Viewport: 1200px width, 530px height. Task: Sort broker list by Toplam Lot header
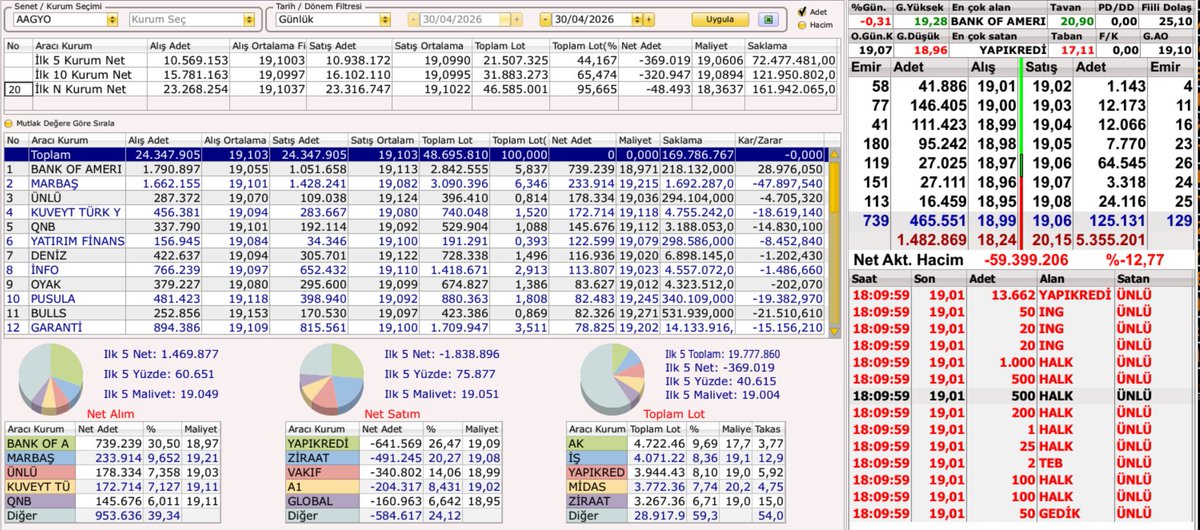click(x=455, y=141)
